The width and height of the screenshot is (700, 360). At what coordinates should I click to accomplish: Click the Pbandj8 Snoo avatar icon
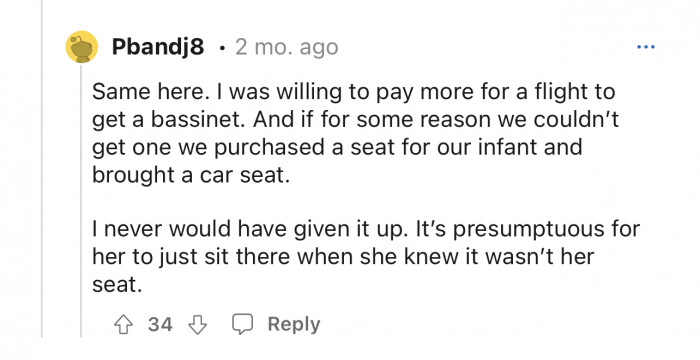coord(82,46)
